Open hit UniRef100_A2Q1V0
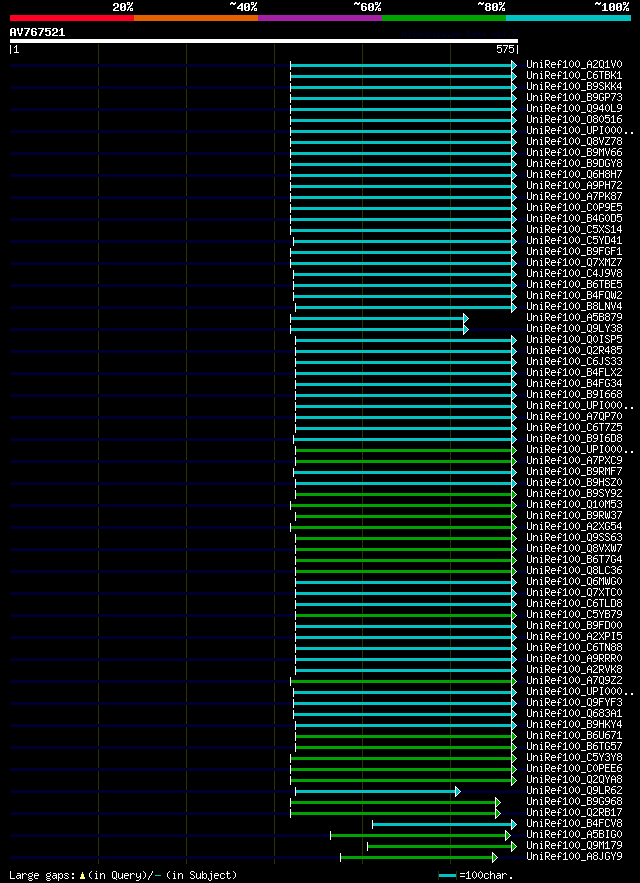Viewport: 640px width, 883px height. click(574, 65)
